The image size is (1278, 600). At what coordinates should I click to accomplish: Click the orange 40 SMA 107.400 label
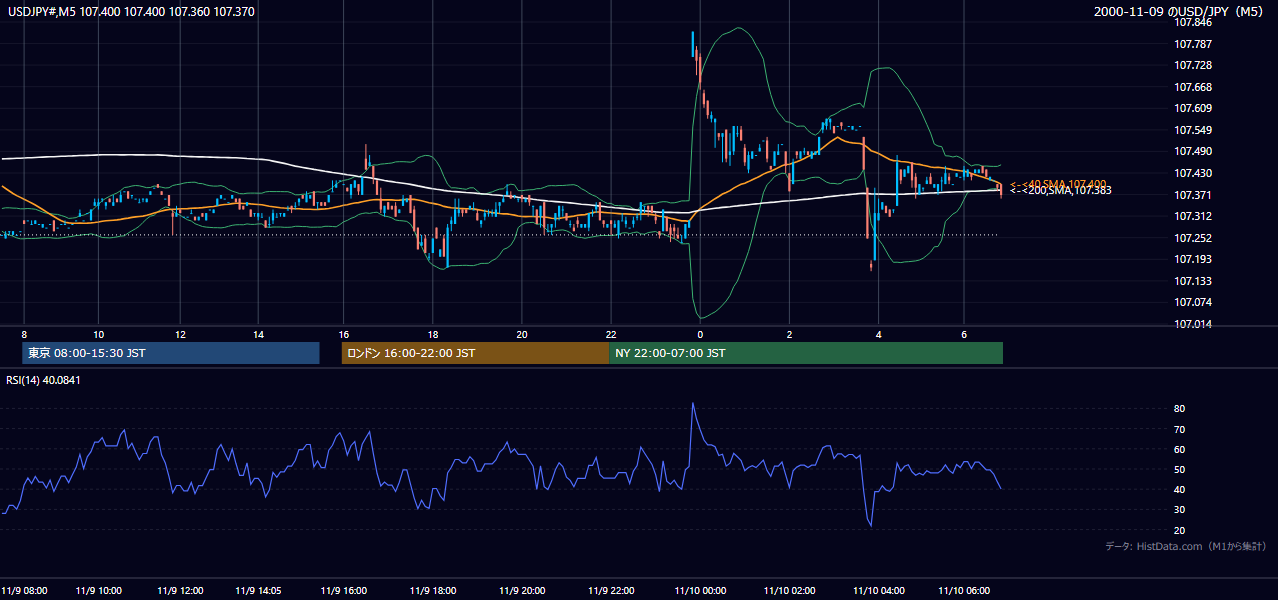click(x=1060, y=184)
